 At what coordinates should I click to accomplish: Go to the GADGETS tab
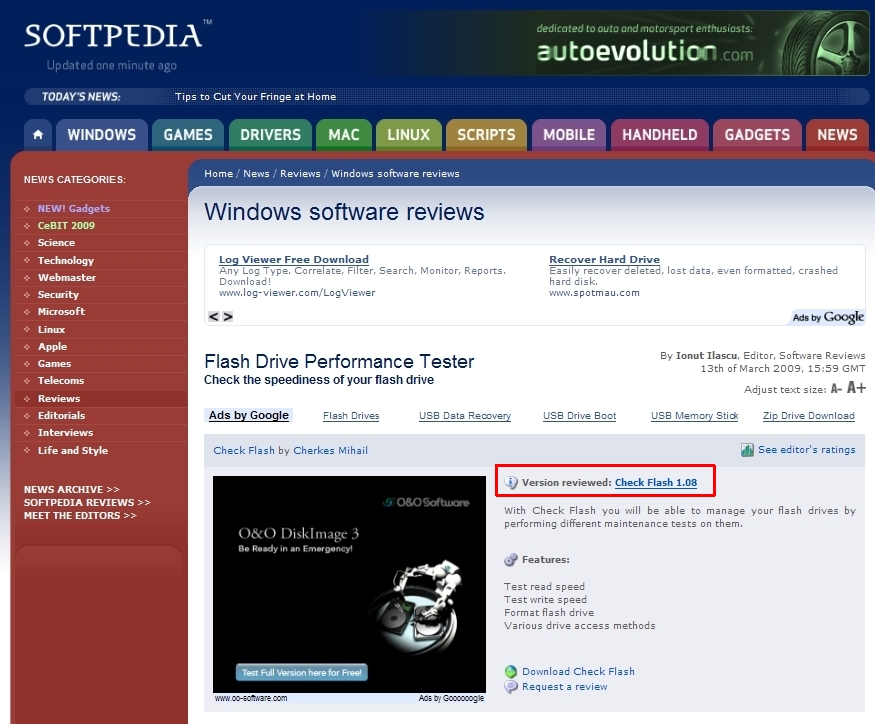[x=757, y=135]
